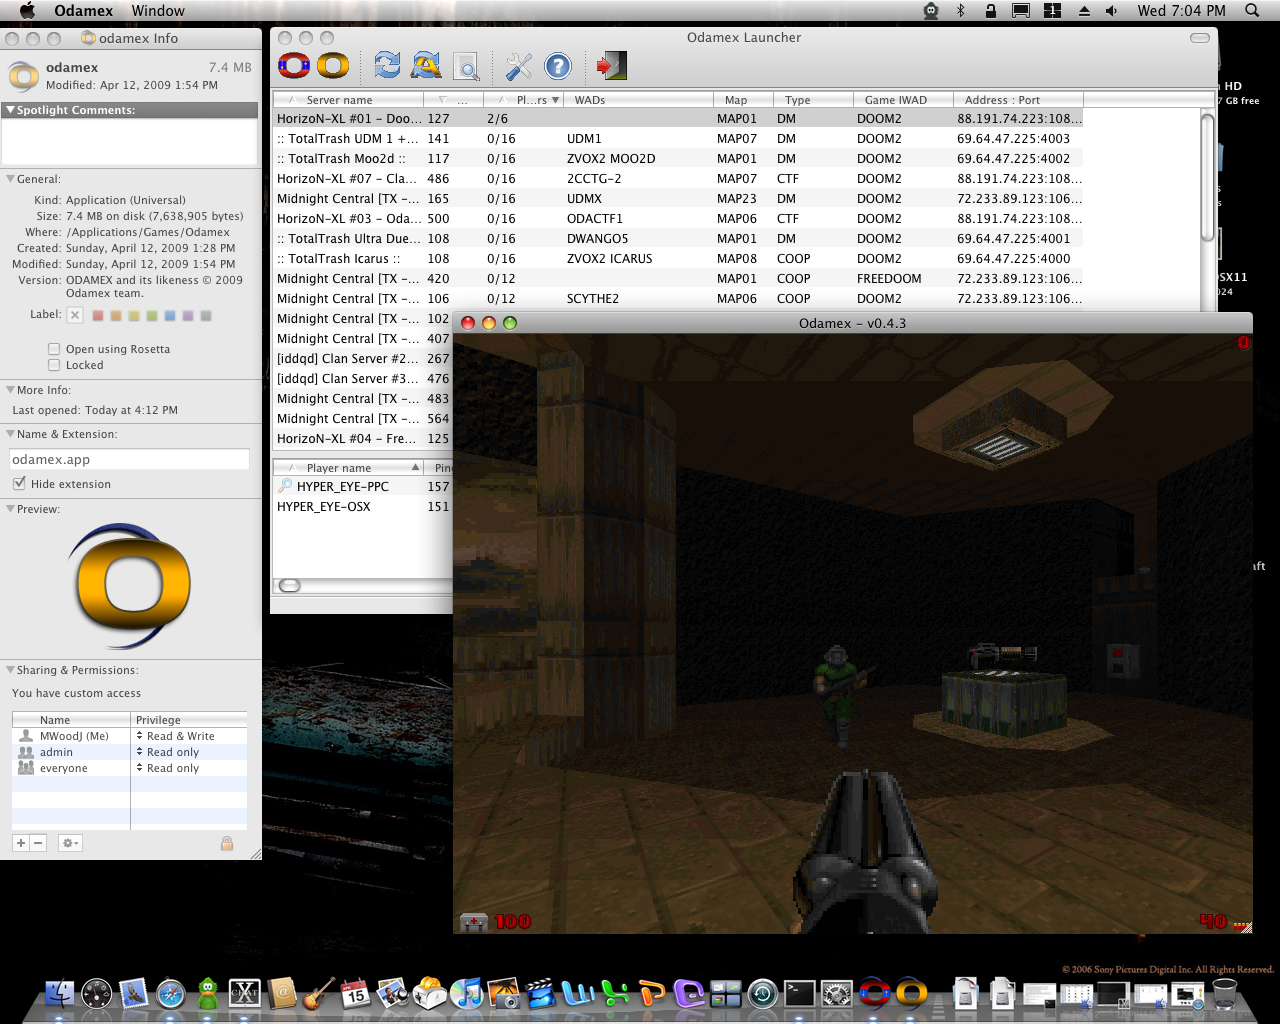The height and width of the screenshot is (1024, 1280).
Task: Select the red label color swatch
Action: pyautogui.click(x=98, y=316)
